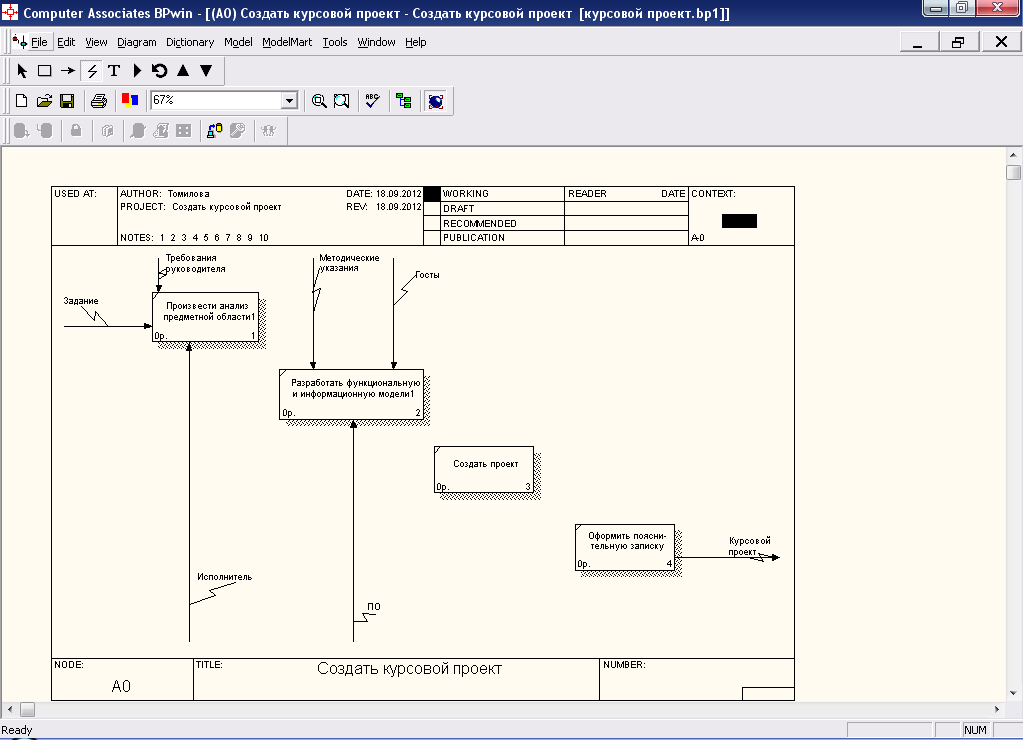Open the Diagram menu
The image size is (1023, 740).
tap(136, 42)
